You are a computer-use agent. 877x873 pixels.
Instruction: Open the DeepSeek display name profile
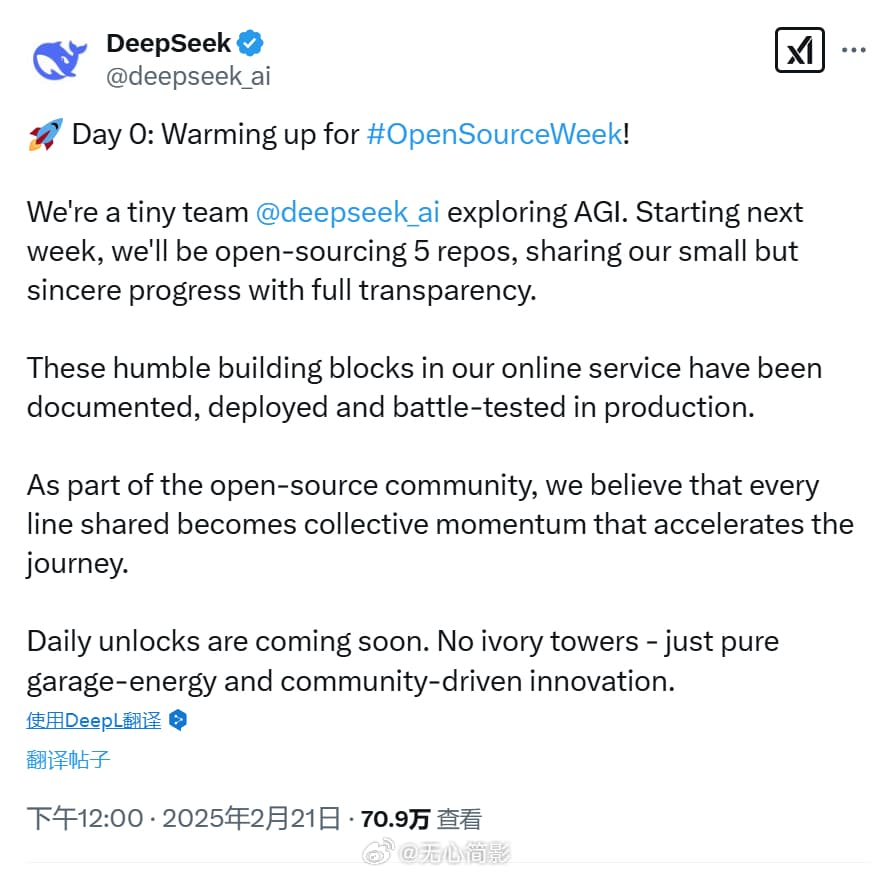pos(168,43)
